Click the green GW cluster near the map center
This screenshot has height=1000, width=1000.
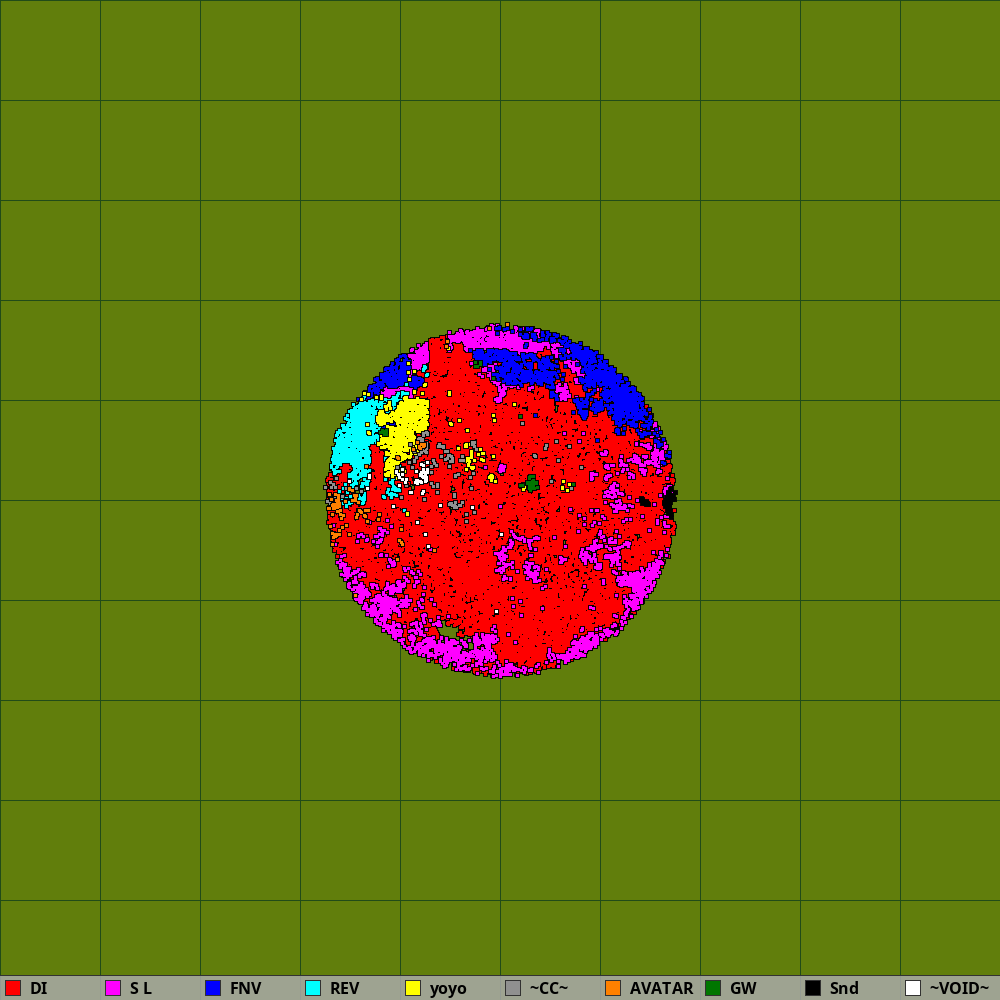coord(530,484)
